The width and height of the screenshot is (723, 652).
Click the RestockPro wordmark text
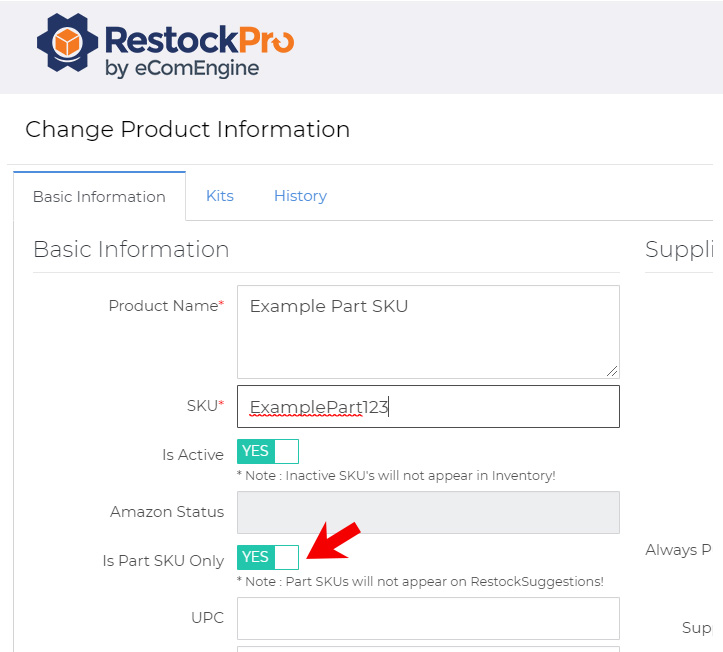198,41
